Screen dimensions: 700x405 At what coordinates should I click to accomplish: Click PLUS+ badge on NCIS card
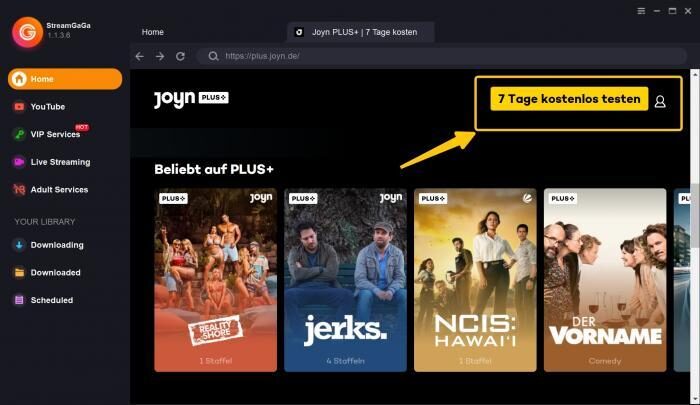click(x=433, y=199)
